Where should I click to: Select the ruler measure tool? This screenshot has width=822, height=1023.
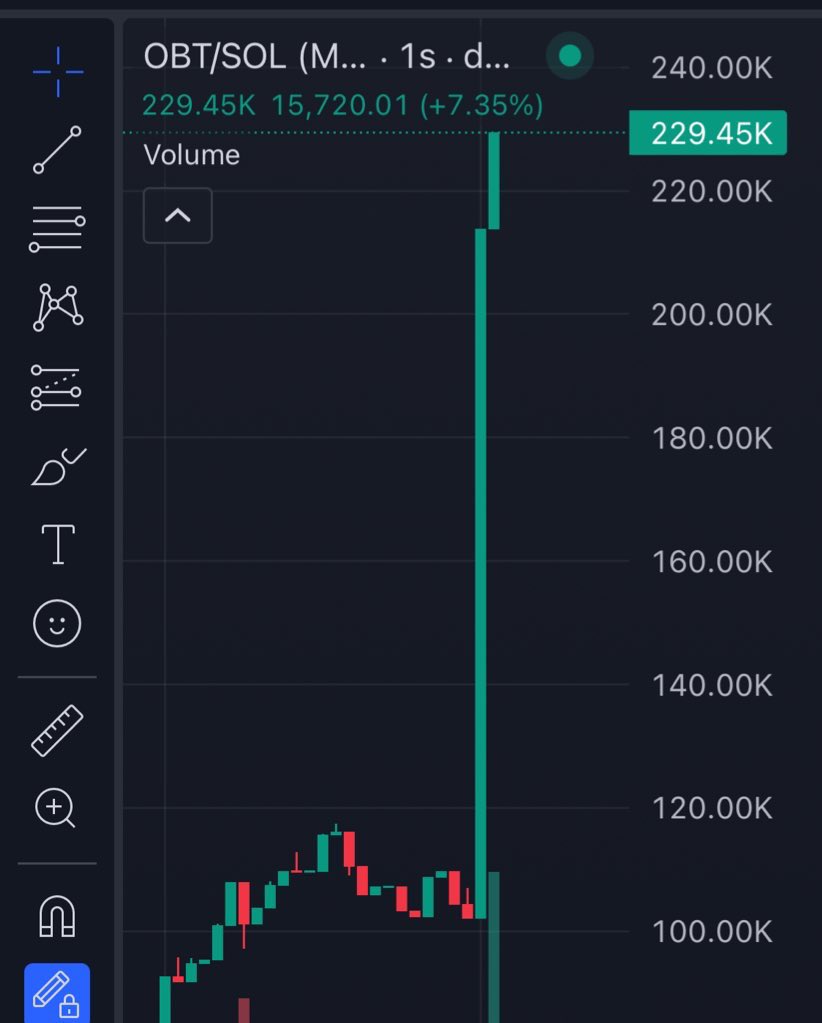tap(57, 731)
